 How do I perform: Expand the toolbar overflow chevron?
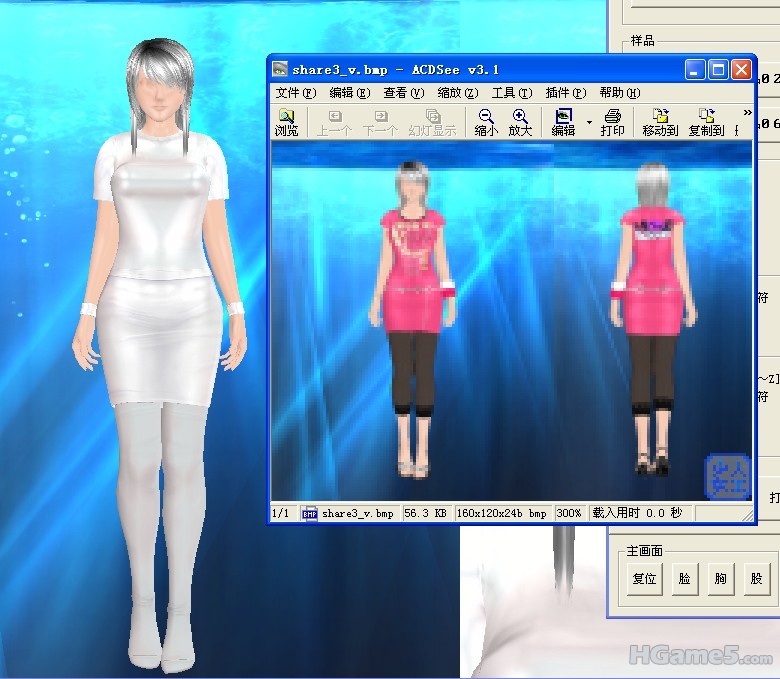click(747, 113)
